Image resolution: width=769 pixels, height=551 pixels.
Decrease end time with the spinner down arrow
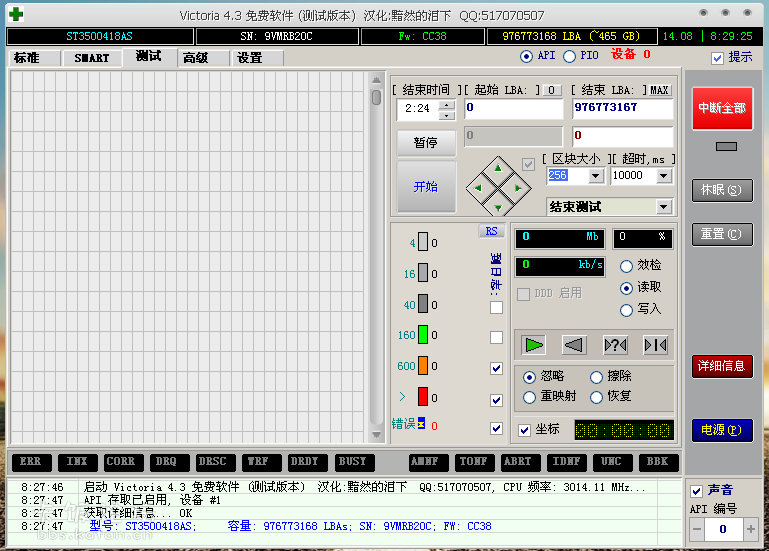pyautogui.click(x=446, y=115)
